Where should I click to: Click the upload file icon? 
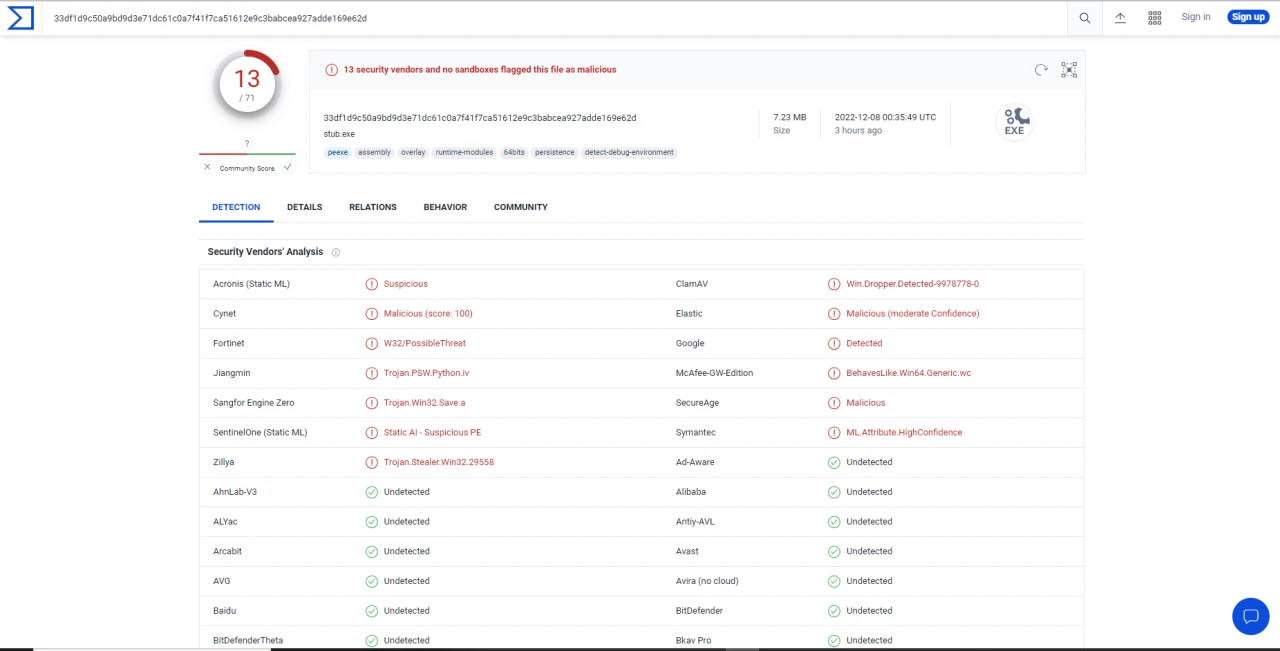click(1120, 18)
